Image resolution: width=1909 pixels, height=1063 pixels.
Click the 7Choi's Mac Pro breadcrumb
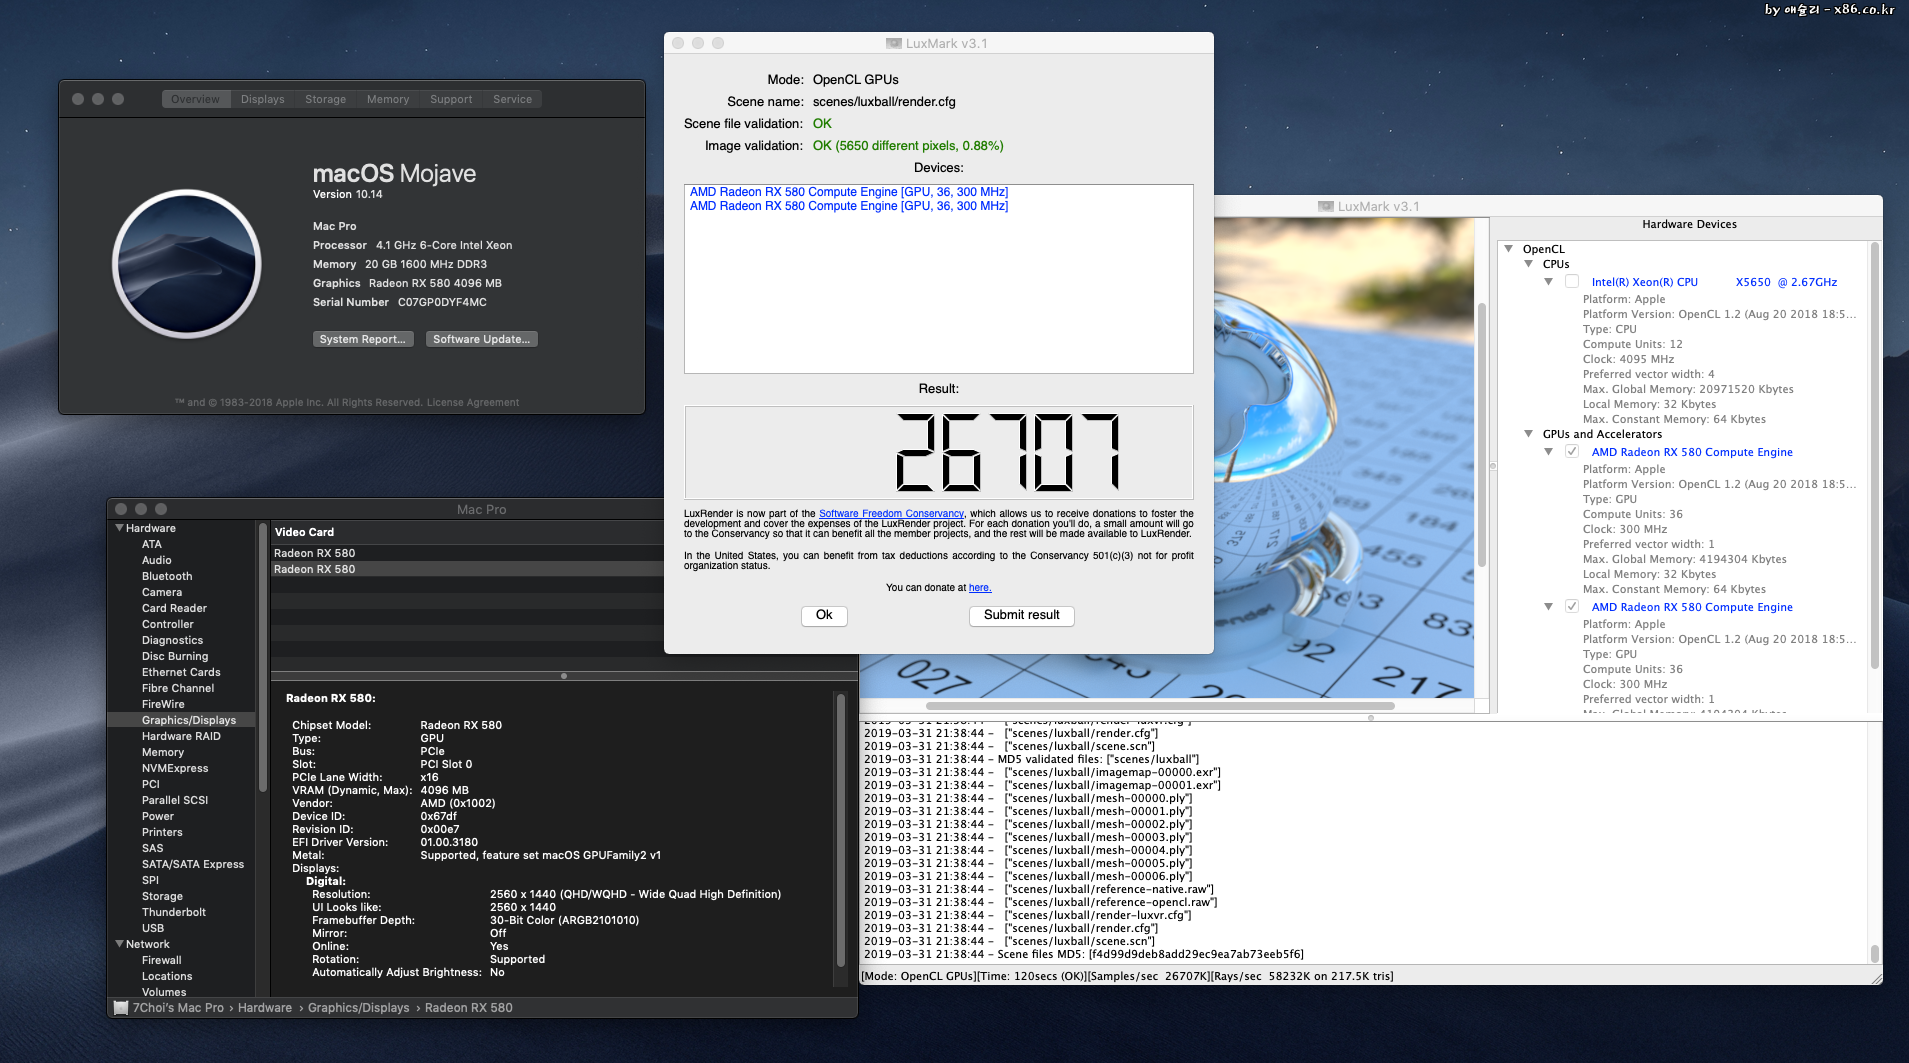click(178, 1008)
